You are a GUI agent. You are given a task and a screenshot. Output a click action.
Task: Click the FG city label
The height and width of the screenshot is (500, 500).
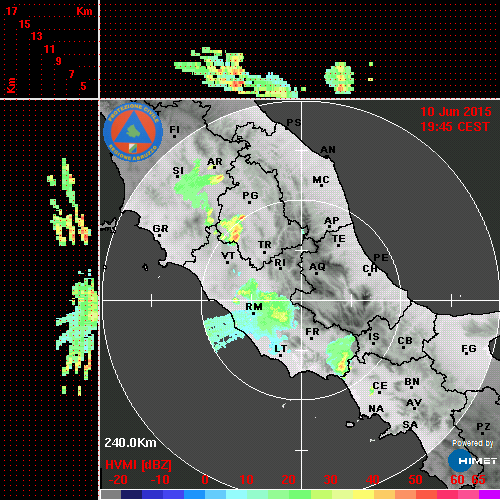[x=469, y=349]
